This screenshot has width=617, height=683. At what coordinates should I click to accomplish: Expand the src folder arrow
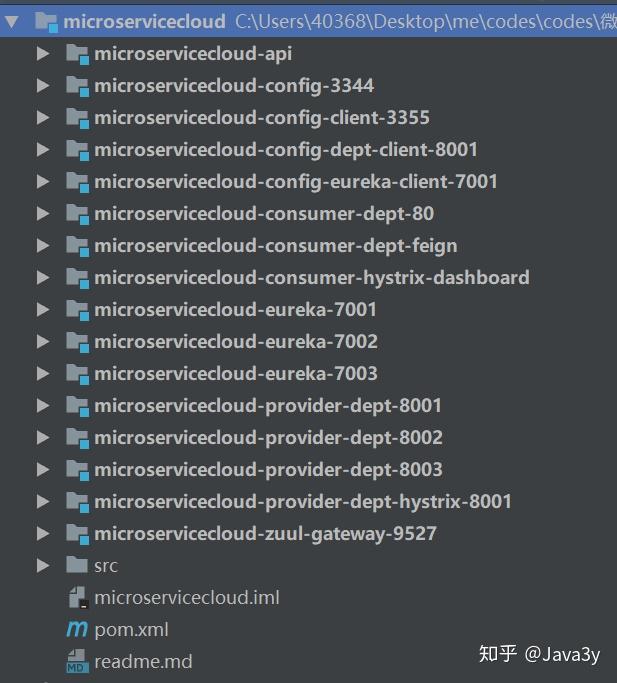click(x=43, y=565)
